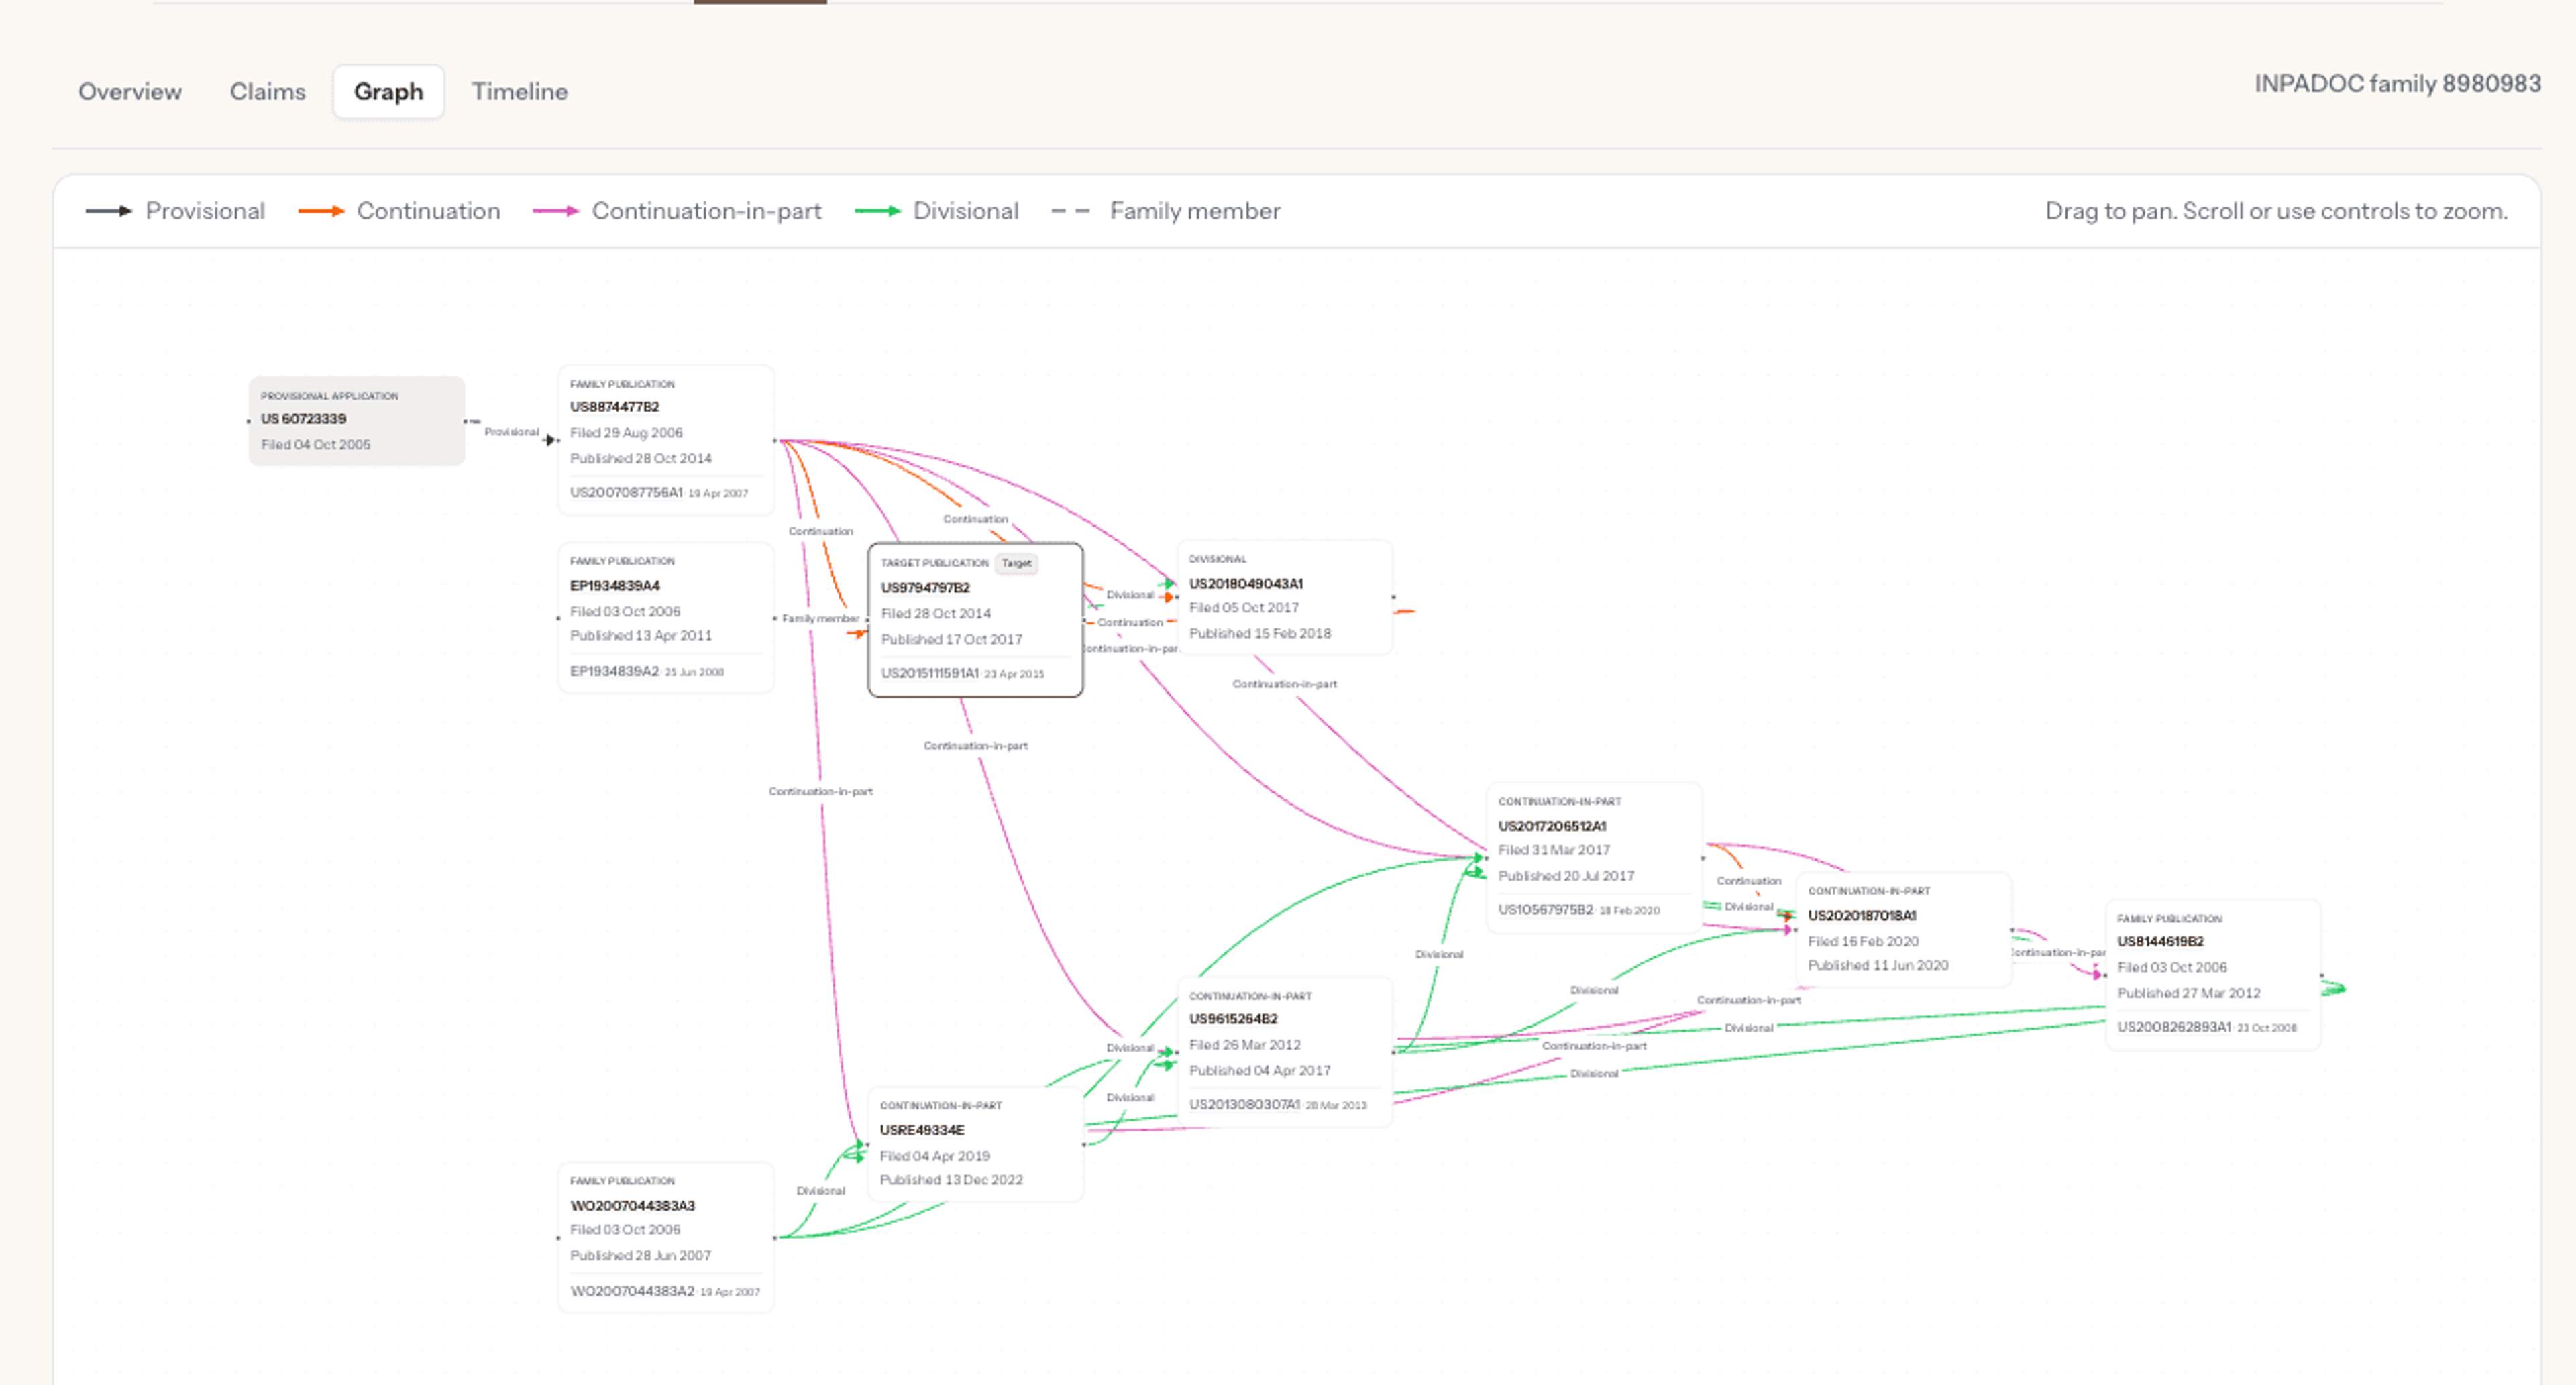Select target publication node US9794797B2
The width and height of the screenshot is (2576, 1385).
(x=975, y=620)
